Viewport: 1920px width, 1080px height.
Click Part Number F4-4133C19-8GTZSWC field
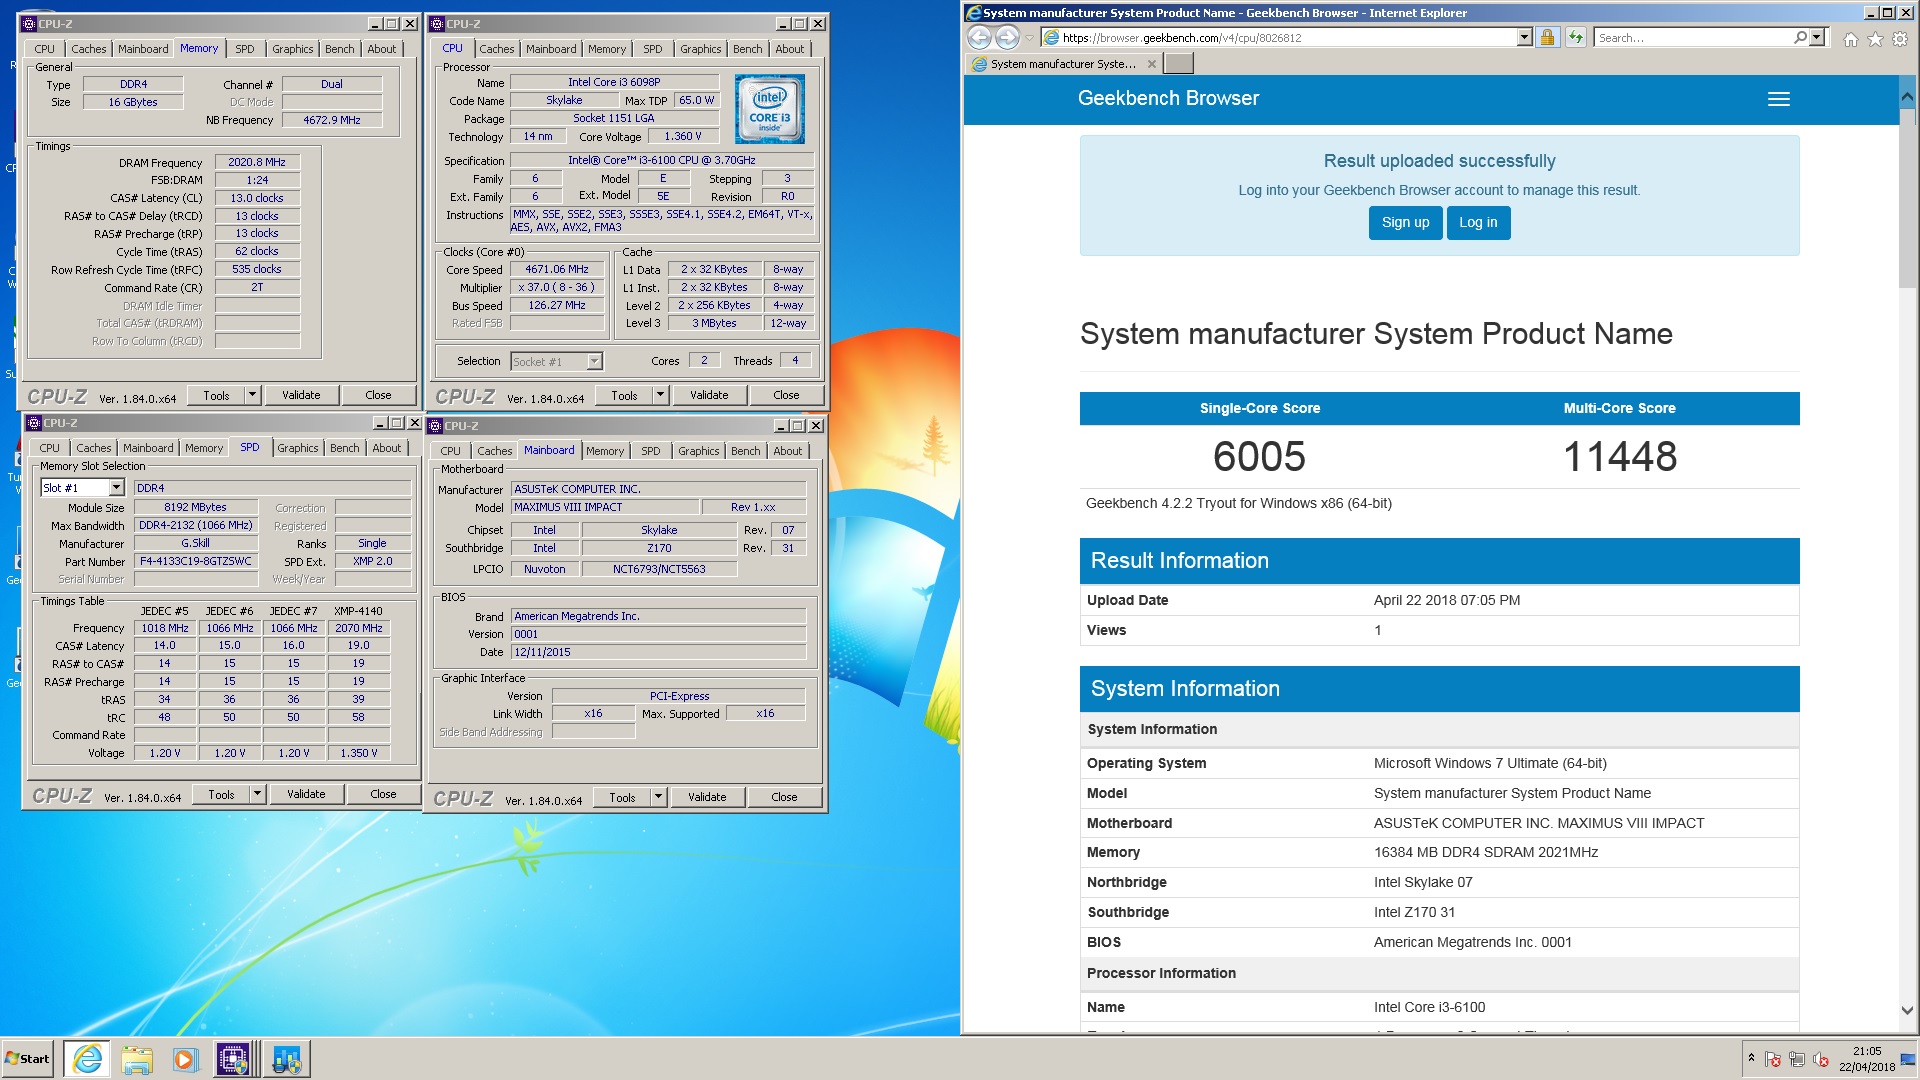tap(196, 562)
